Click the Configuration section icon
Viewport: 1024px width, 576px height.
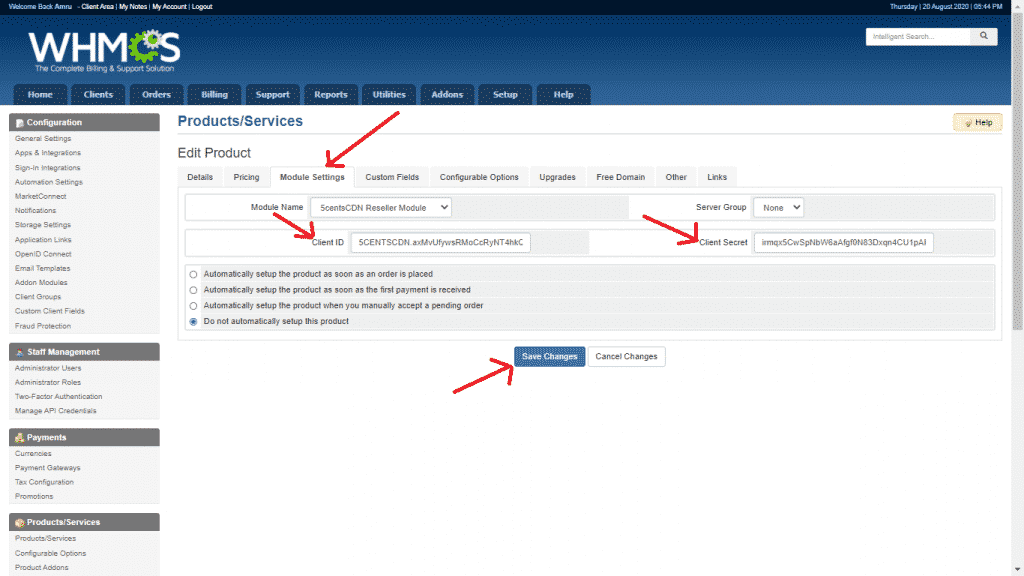point(20,123)
